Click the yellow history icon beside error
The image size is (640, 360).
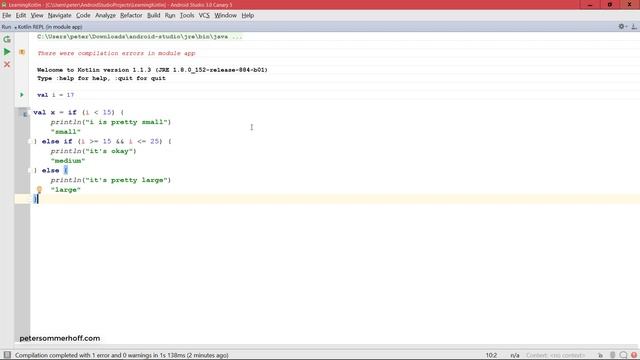click(22, 52)
